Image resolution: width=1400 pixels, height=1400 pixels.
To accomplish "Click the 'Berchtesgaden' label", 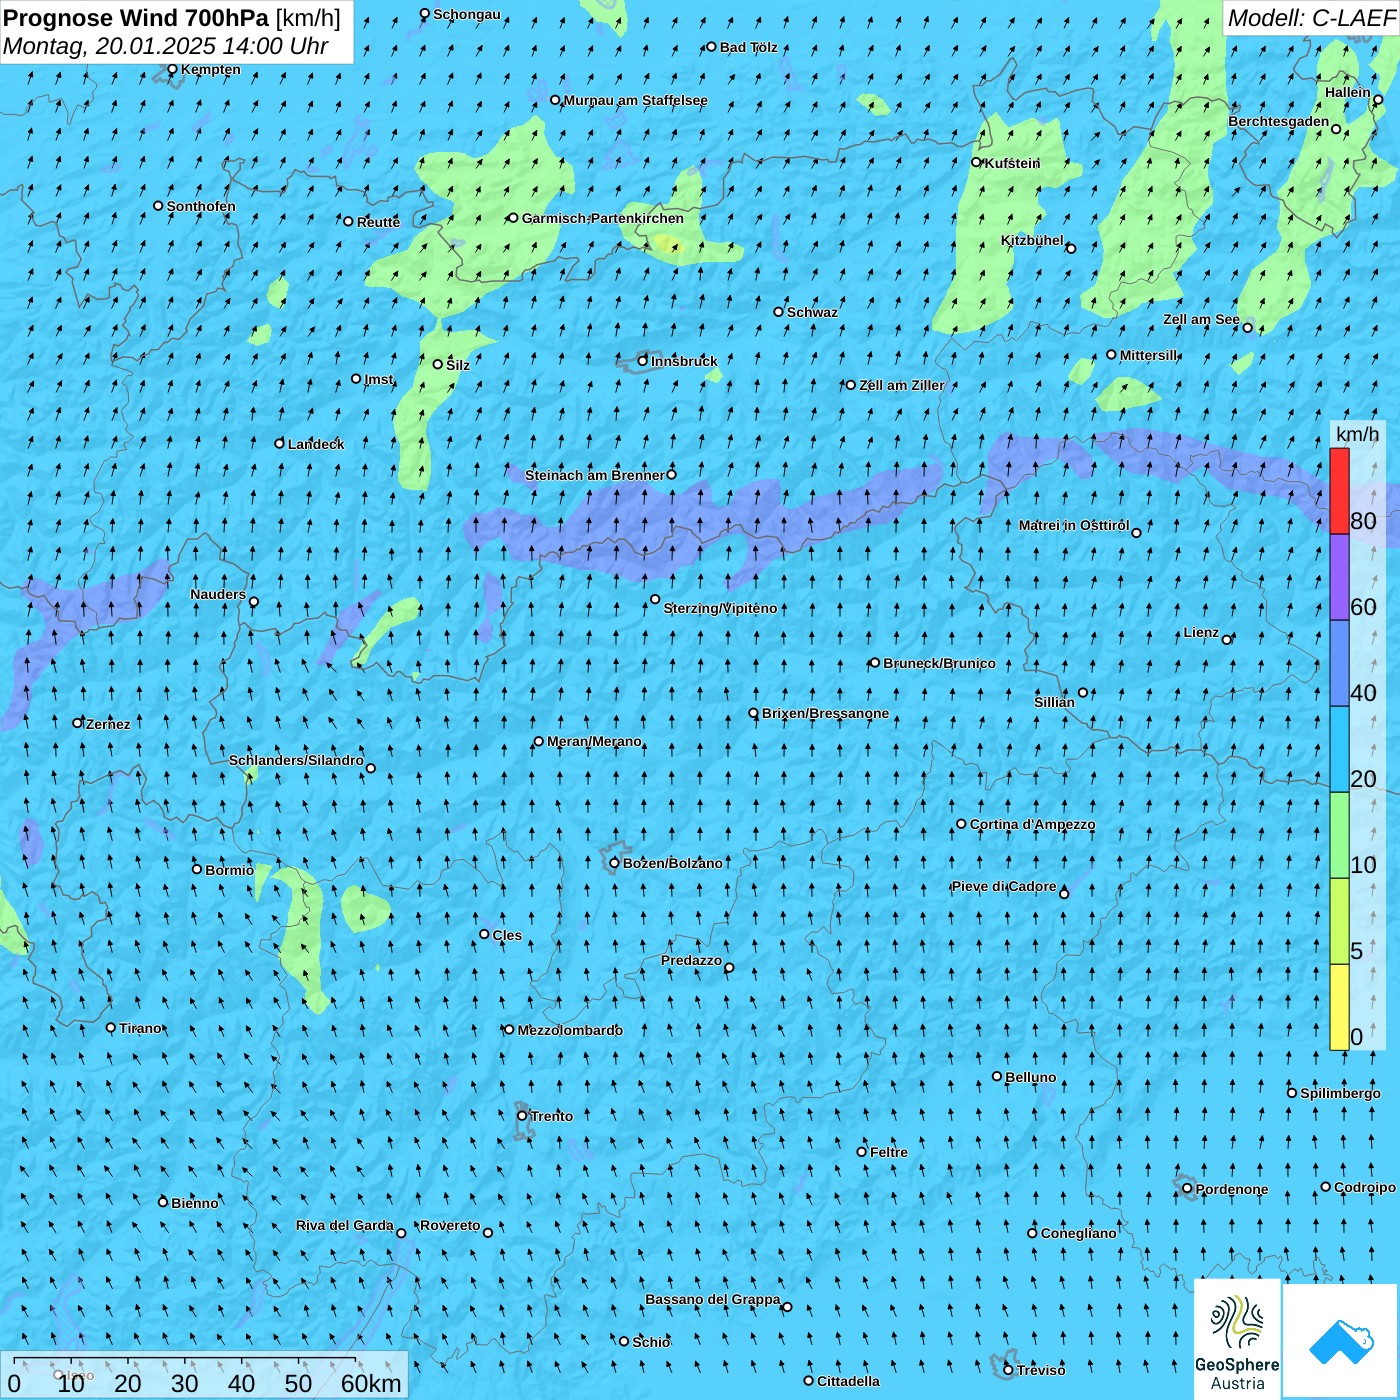I will coord(1279,121).
